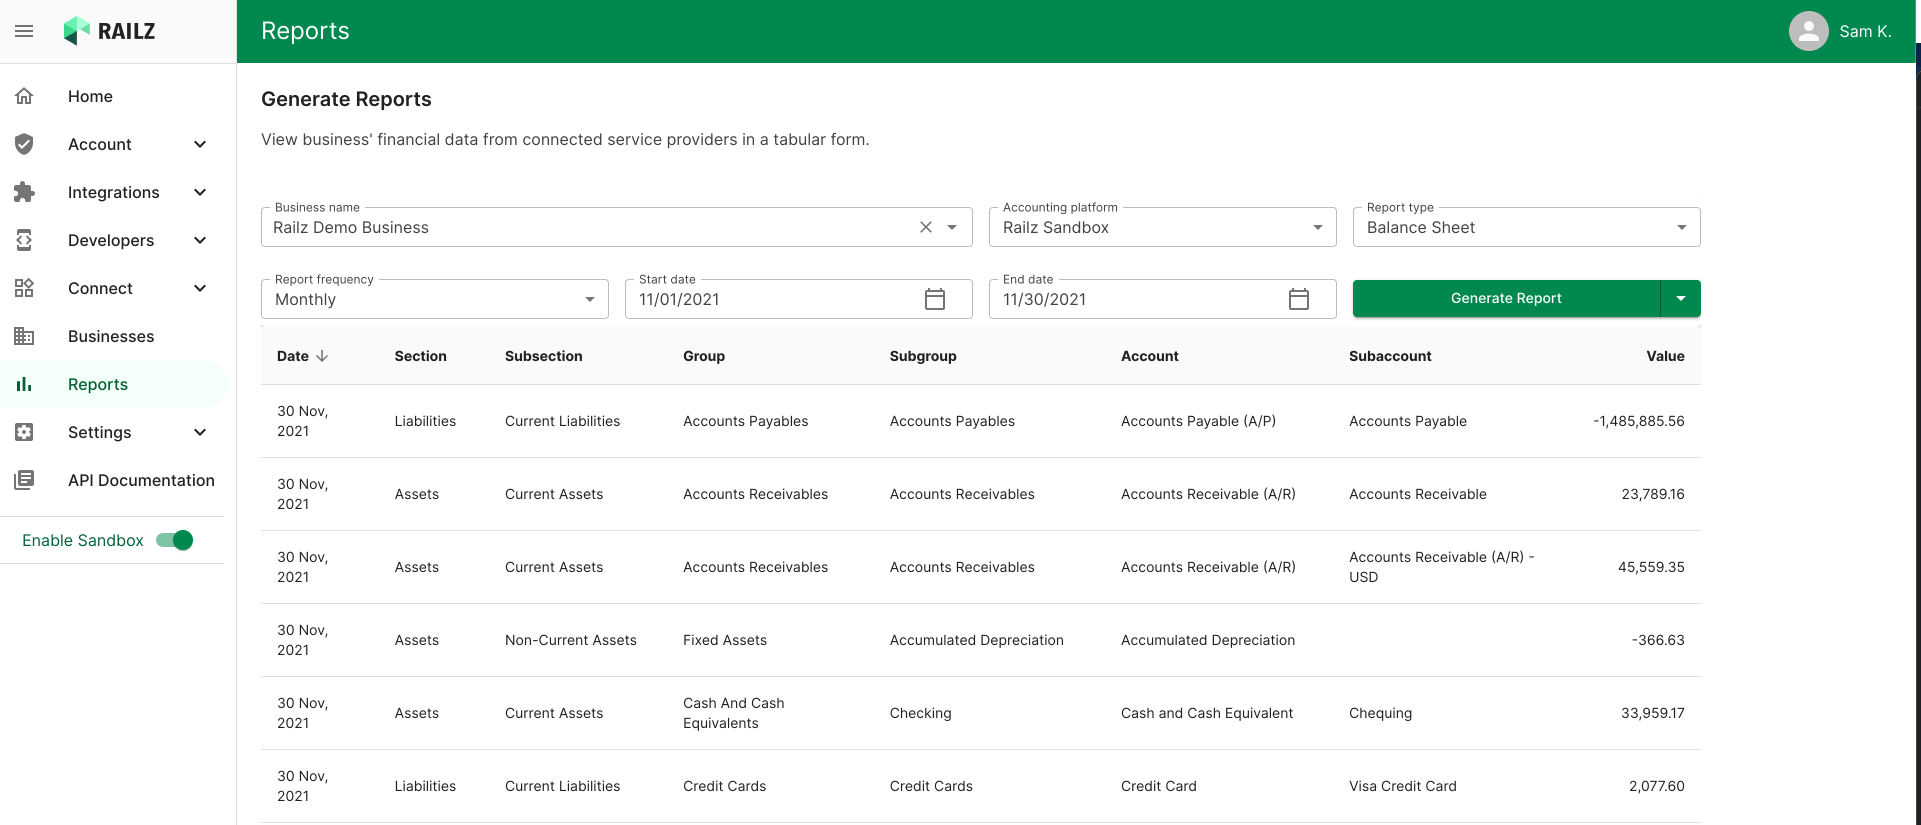Click Visa Credit Card subaccount cell
This screenshot has width=1921, height=825.
tap(1402, 786)
